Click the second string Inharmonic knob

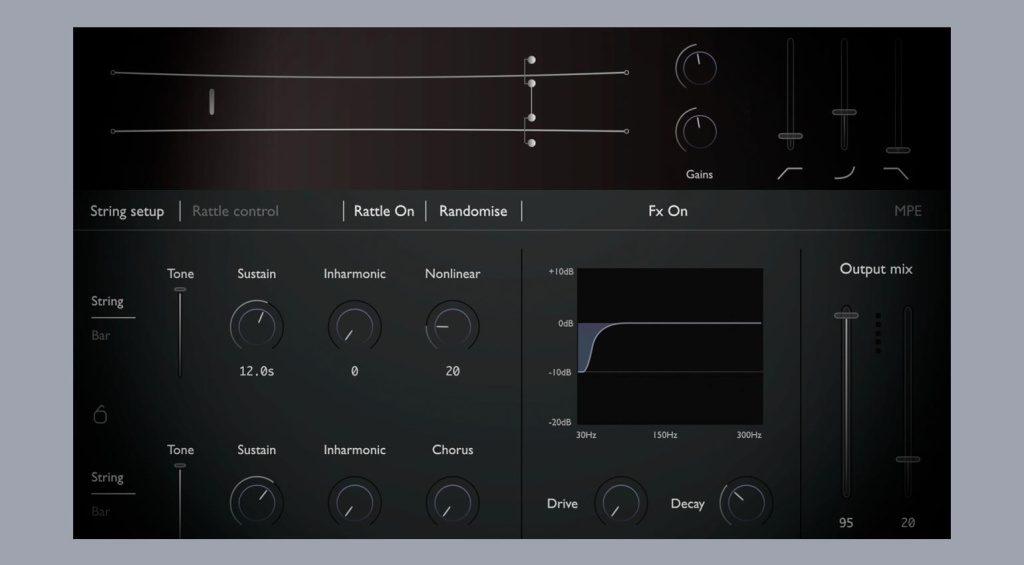[355, 502]
